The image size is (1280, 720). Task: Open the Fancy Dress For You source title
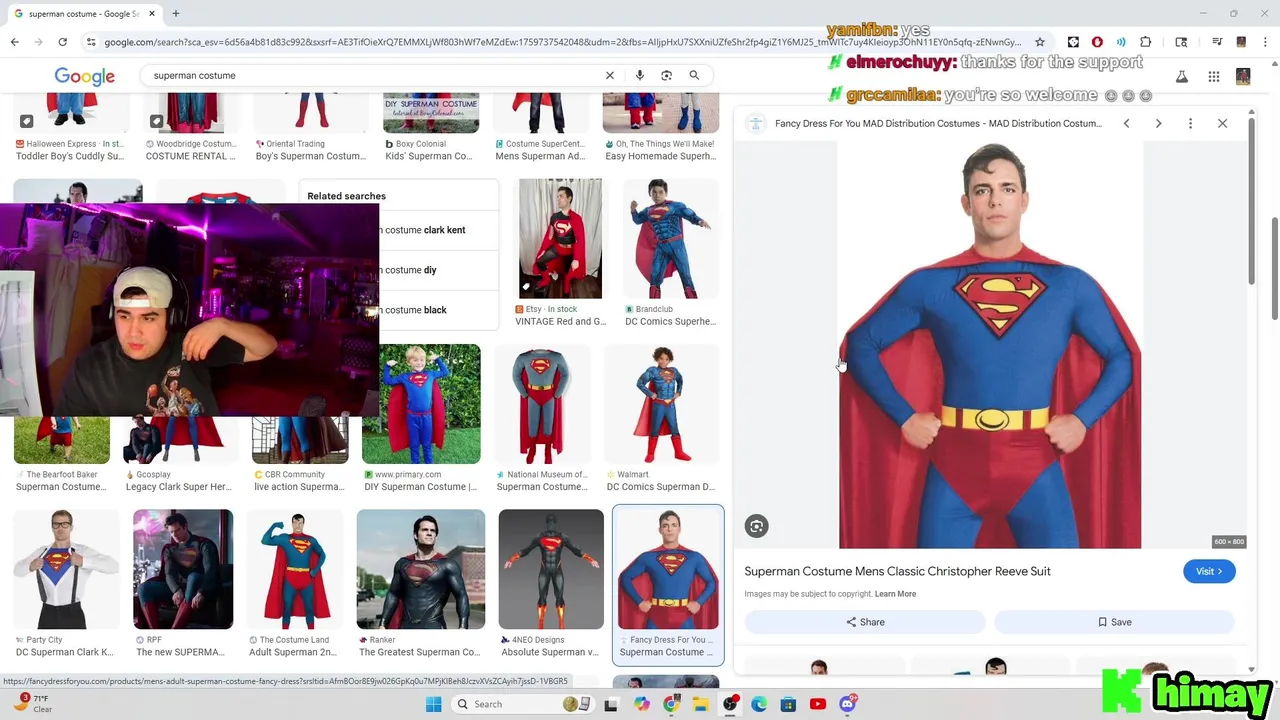click(x=938, y=123)
